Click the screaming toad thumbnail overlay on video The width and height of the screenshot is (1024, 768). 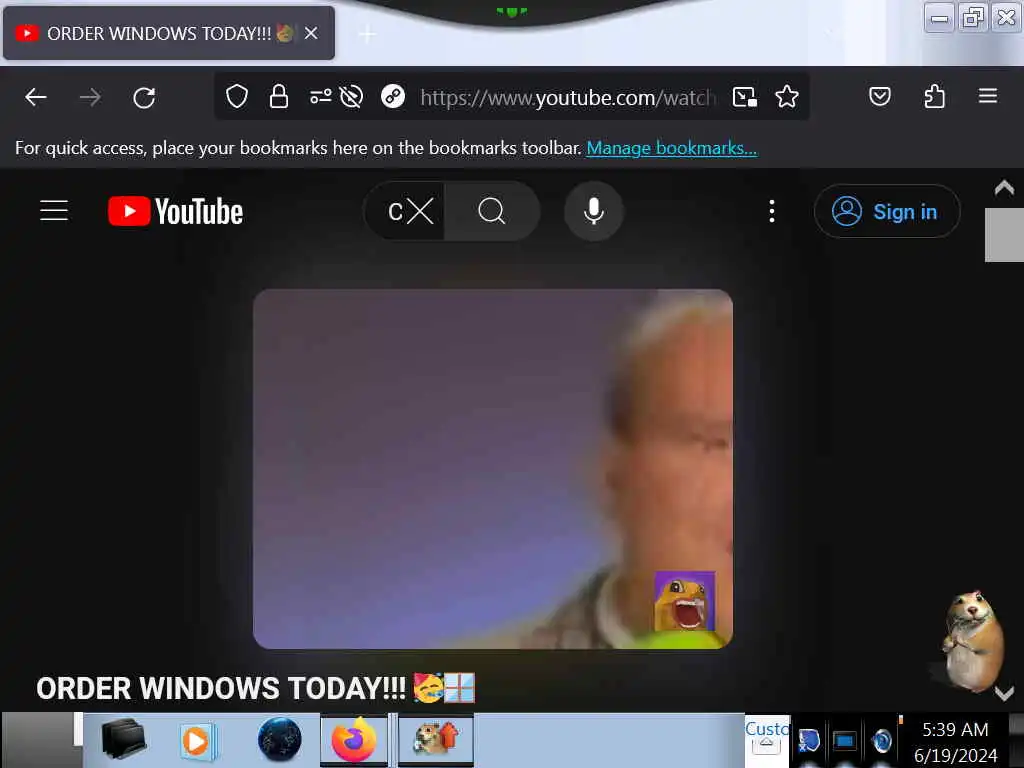click(684, 601)
